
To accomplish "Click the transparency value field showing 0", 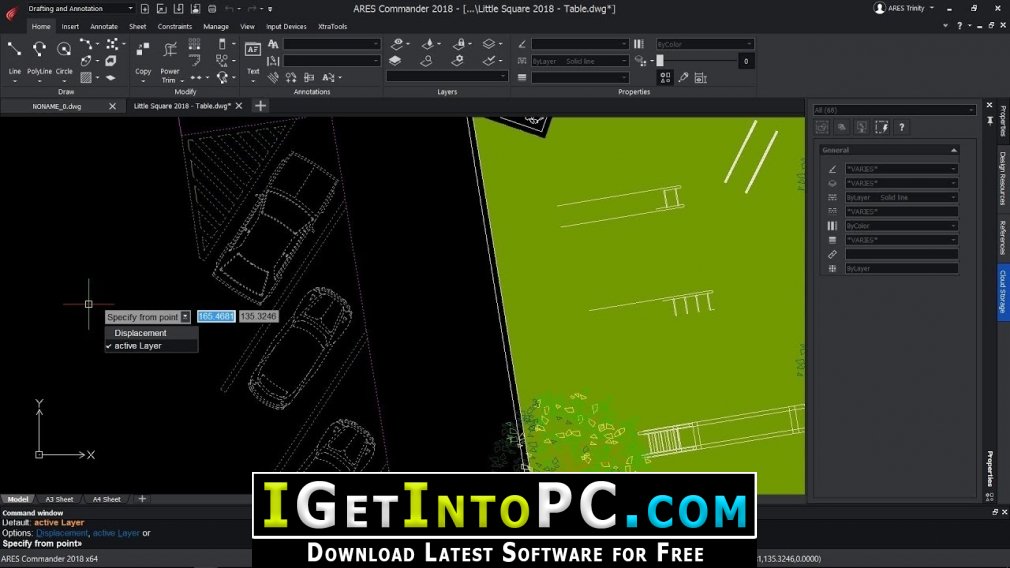I will [746, 61].
